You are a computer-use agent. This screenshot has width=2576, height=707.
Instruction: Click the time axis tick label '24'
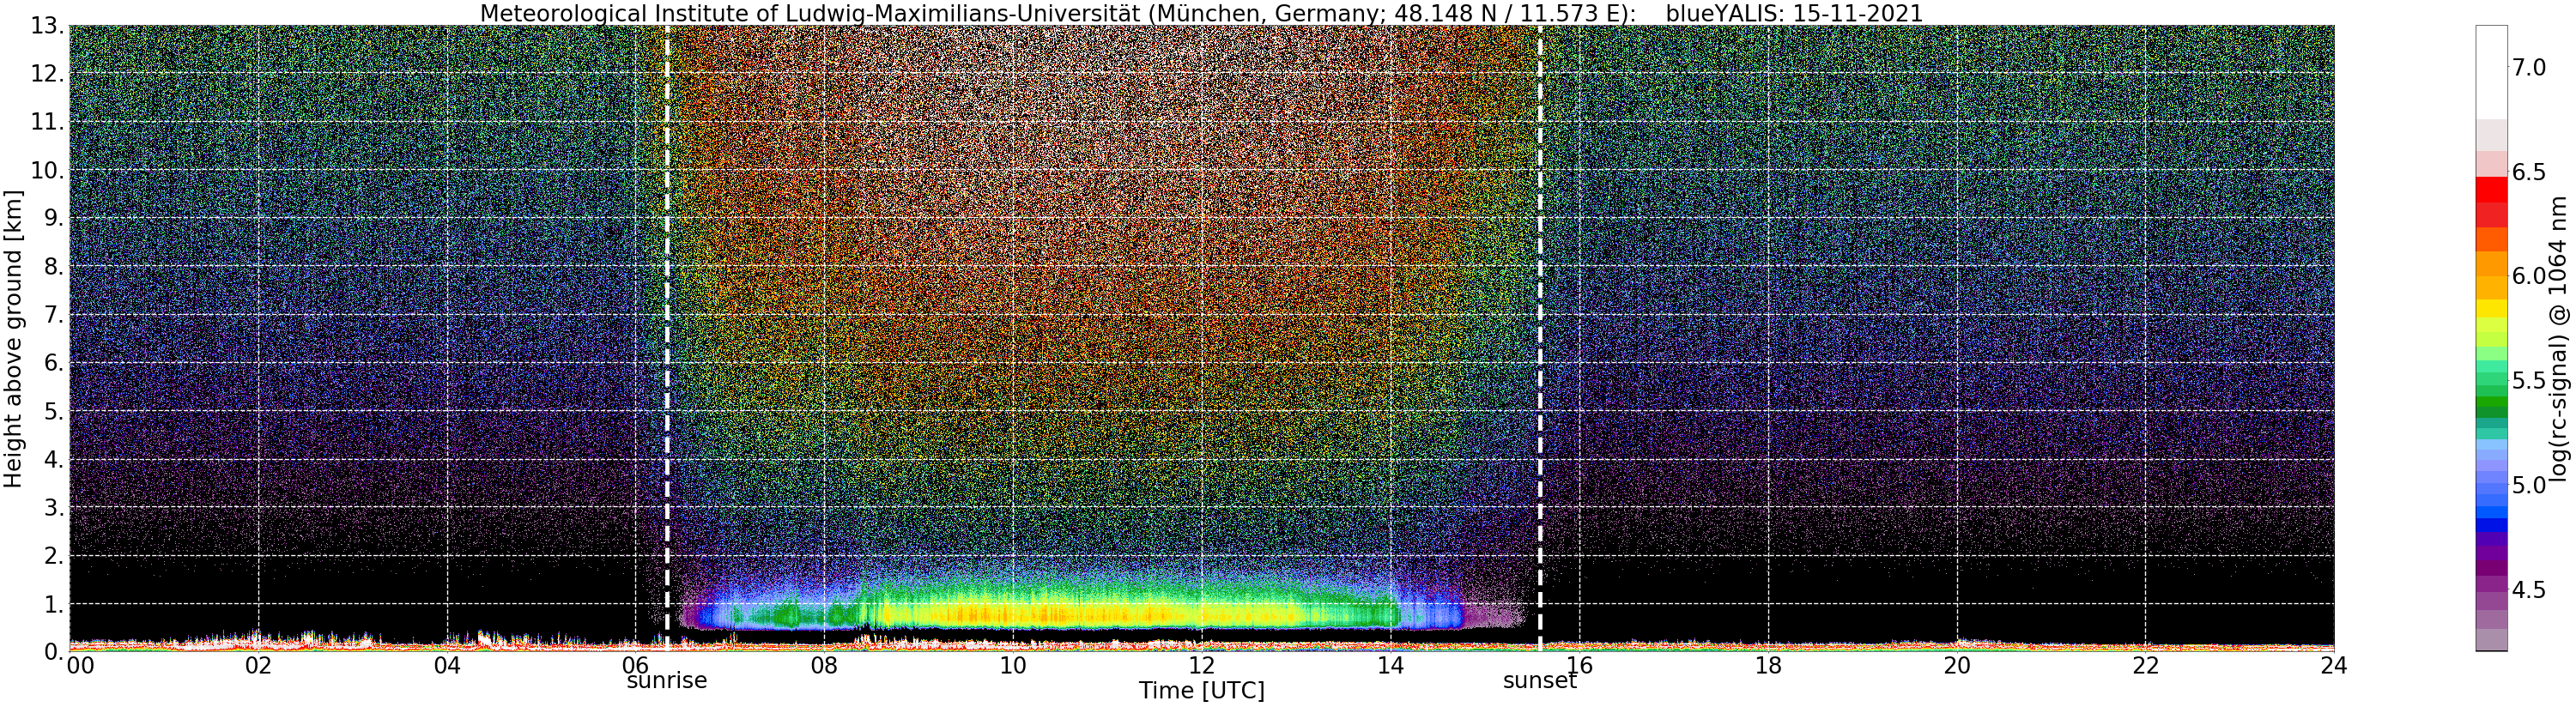pyautogui.click(x=2334, y=665)
